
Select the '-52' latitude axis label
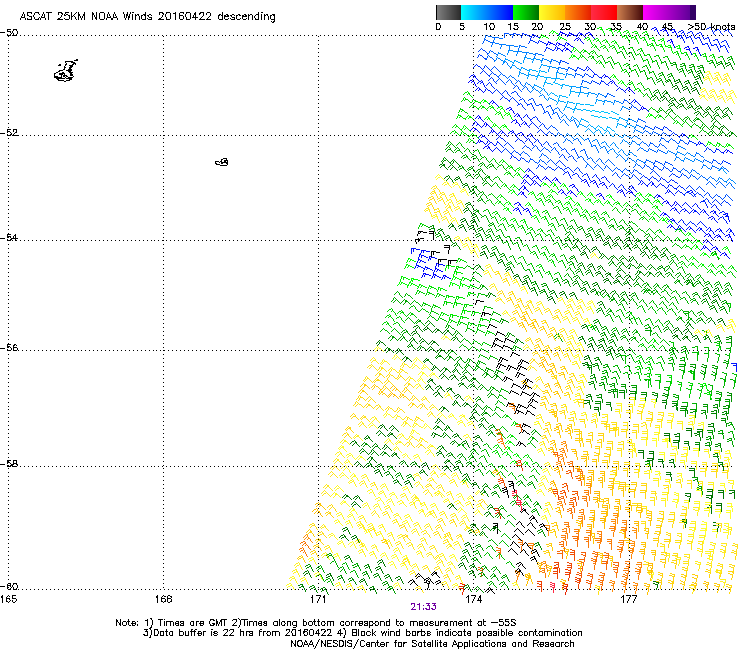coord(9,133)
